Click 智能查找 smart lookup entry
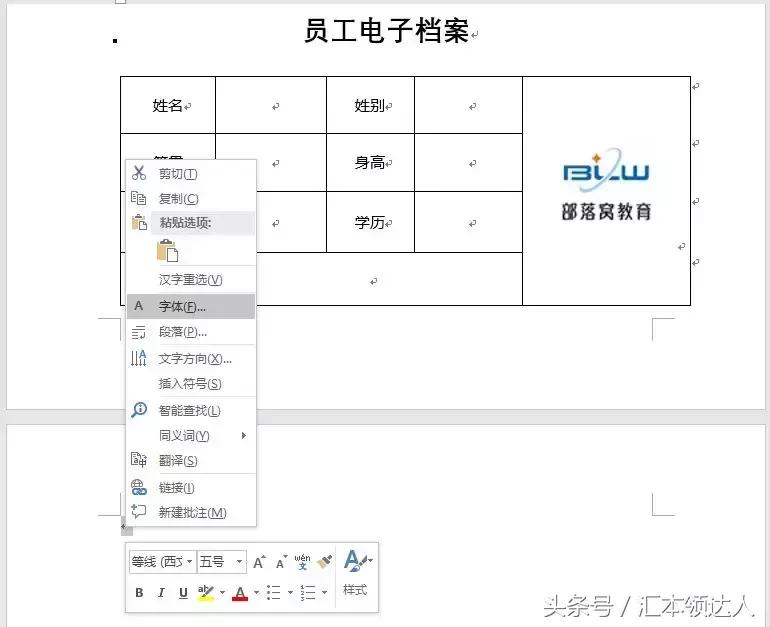The image size is (770, 627). pos(191,410)
